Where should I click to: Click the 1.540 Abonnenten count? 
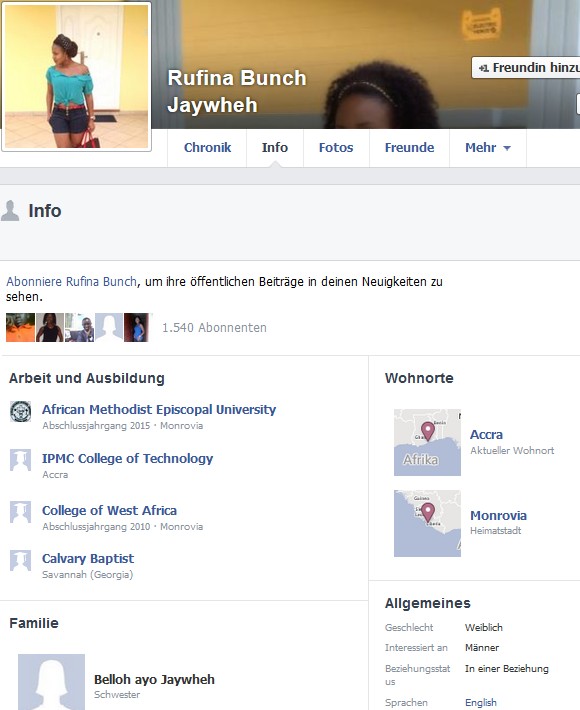tap(214, 327)
